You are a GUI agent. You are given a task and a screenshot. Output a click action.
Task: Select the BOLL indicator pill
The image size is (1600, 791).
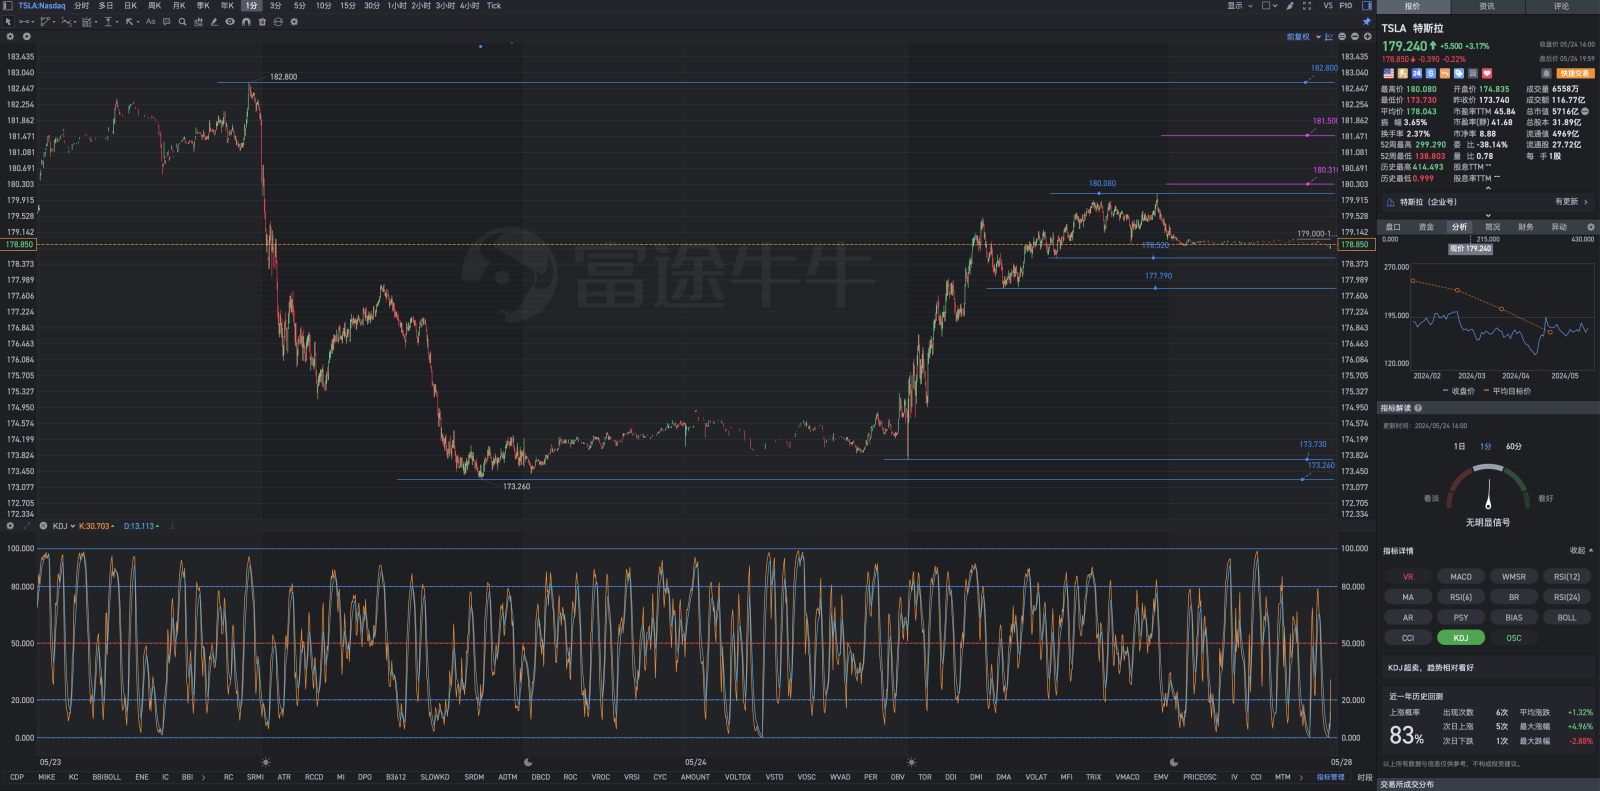click(1567, 618)
